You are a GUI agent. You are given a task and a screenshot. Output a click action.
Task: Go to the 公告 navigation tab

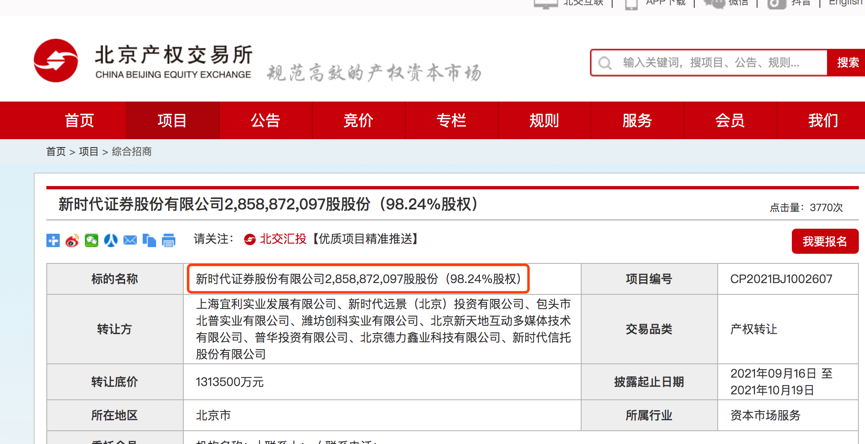[x=265, y=120]
